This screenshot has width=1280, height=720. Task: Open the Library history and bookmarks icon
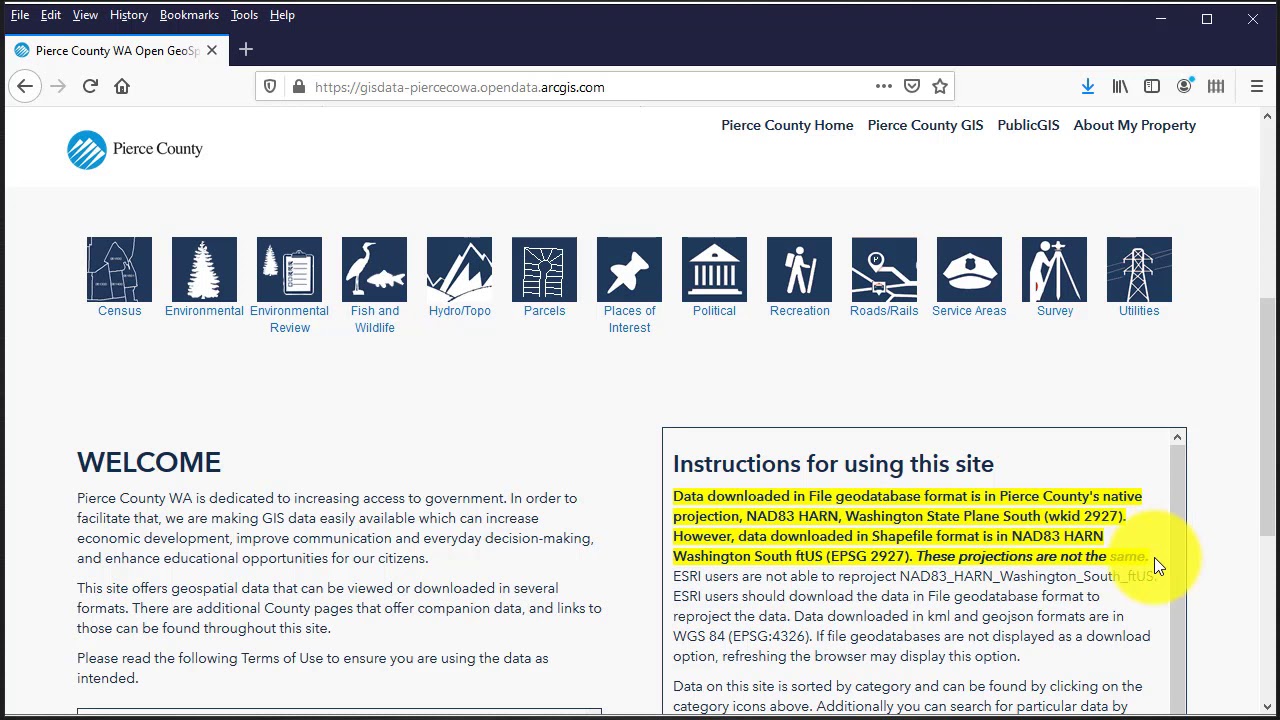pos(1120,87)
